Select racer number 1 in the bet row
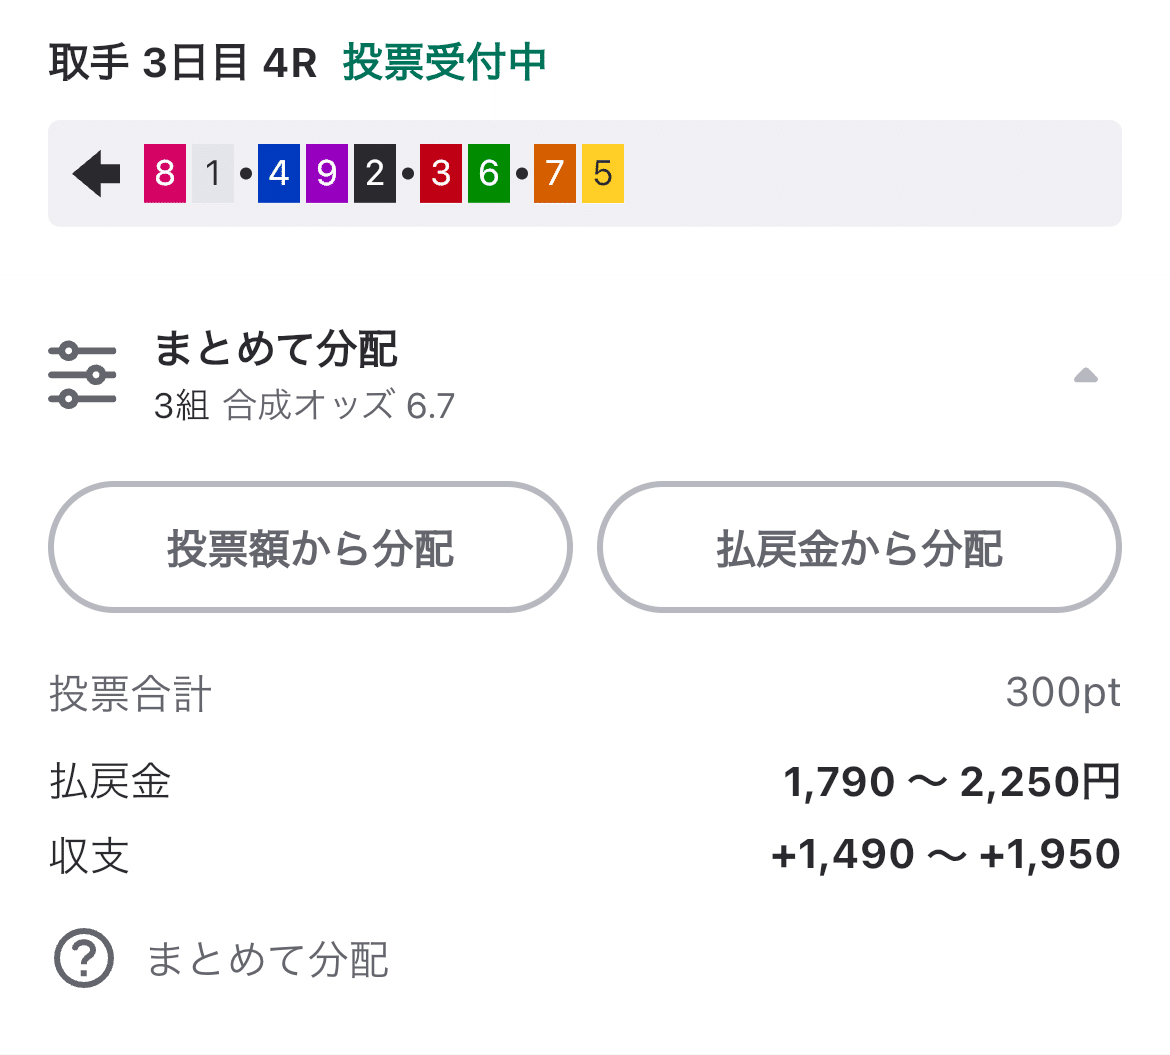Viewport: 1170px width, 1055px height. [211, 173]
